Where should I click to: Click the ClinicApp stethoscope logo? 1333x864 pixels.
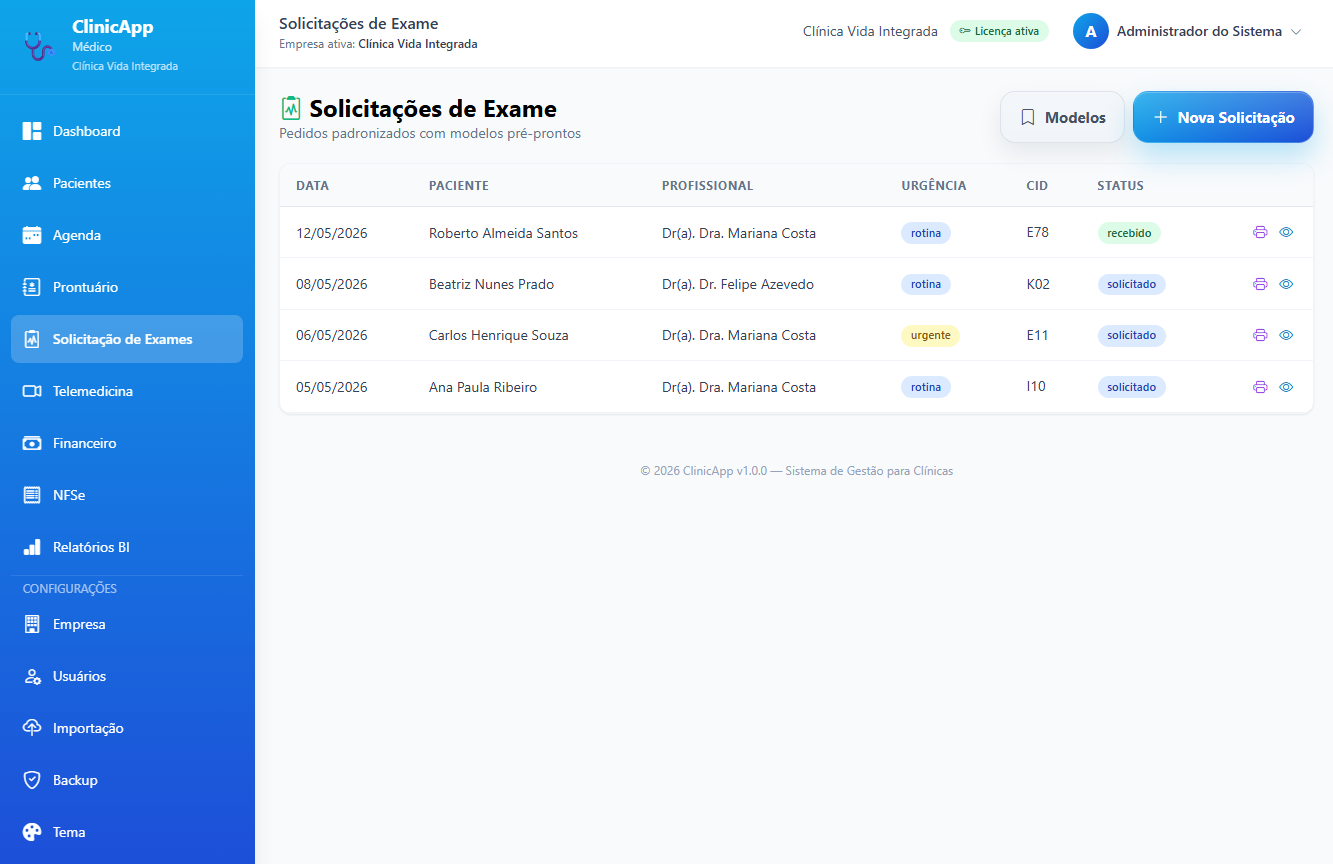pyautogui.click(x=38, y=45)
